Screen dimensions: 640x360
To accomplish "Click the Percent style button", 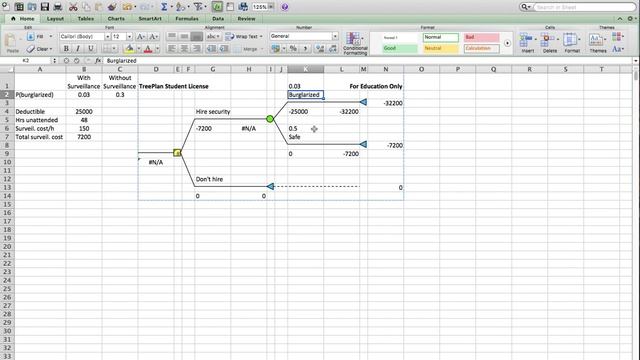I will click(293, 49).
